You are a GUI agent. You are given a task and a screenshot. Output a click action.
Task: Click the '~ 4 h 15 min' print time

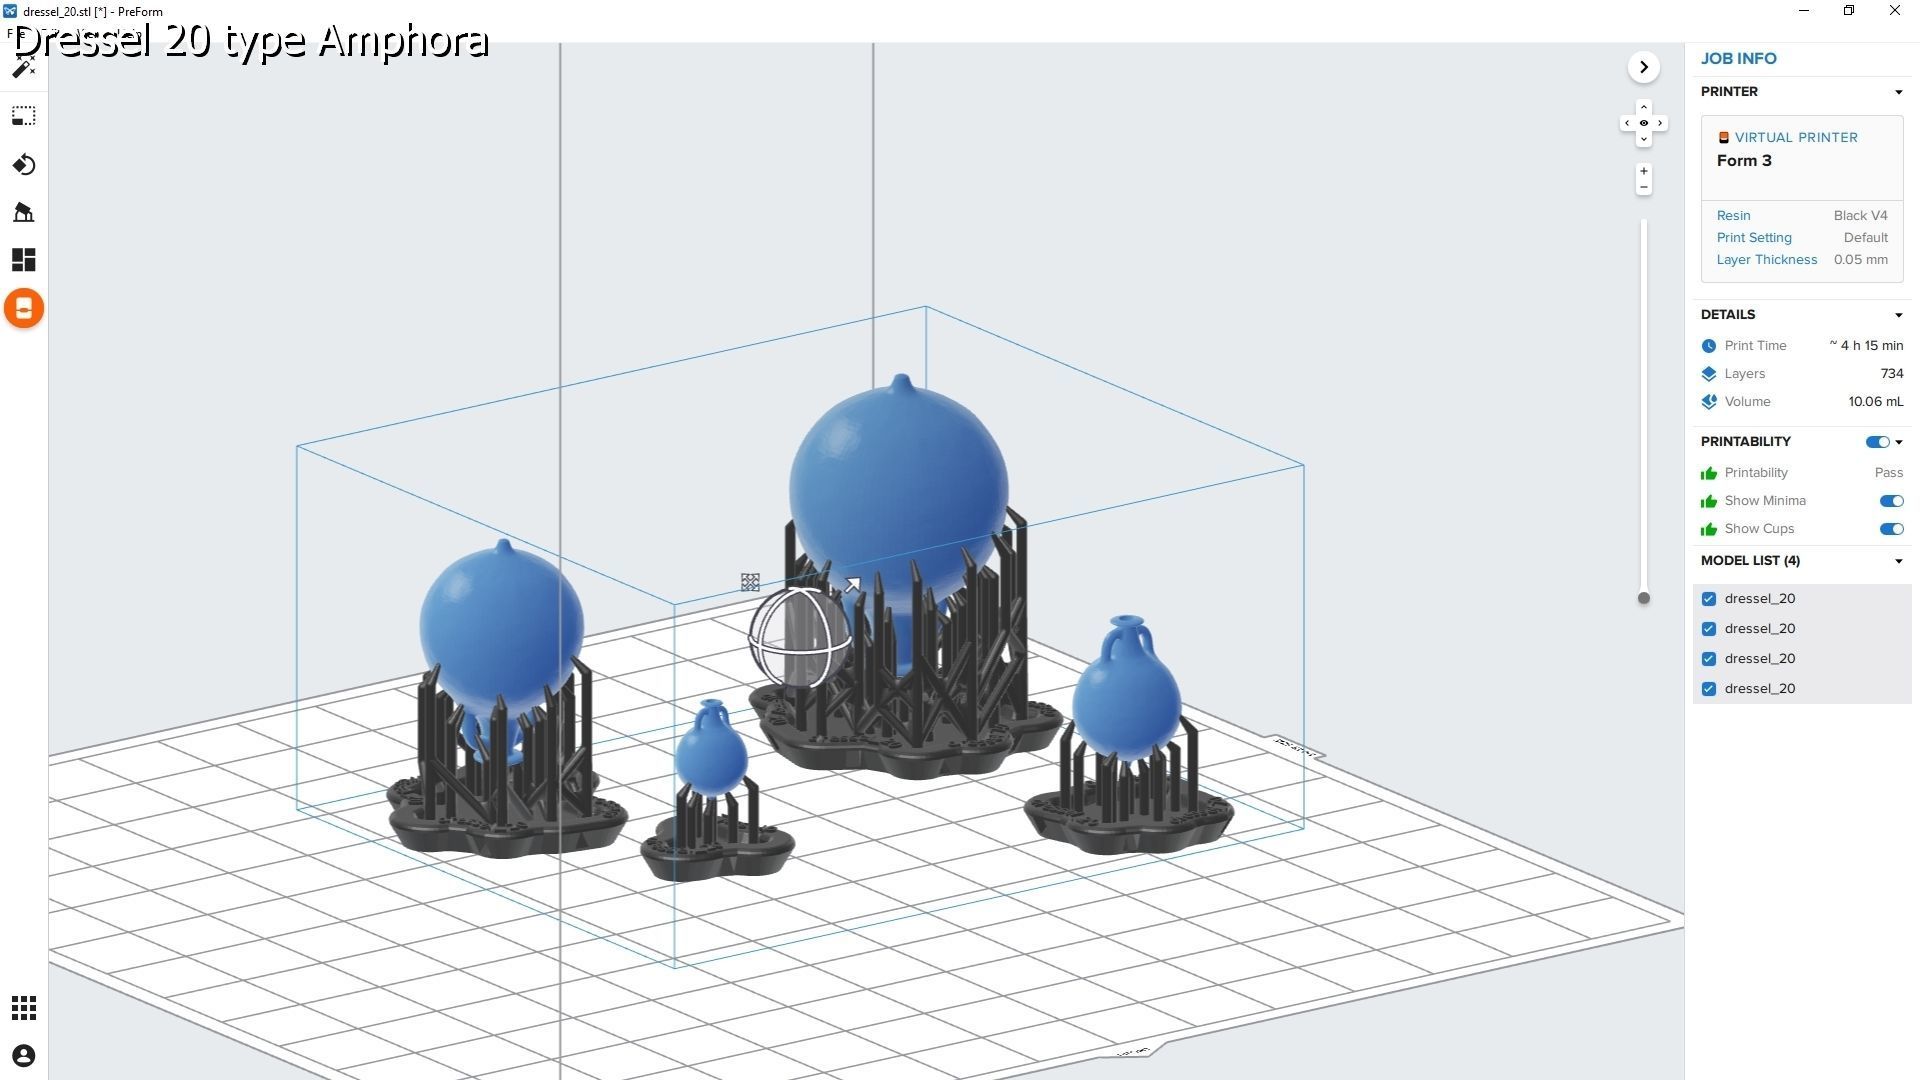[x=1866, y=346]
